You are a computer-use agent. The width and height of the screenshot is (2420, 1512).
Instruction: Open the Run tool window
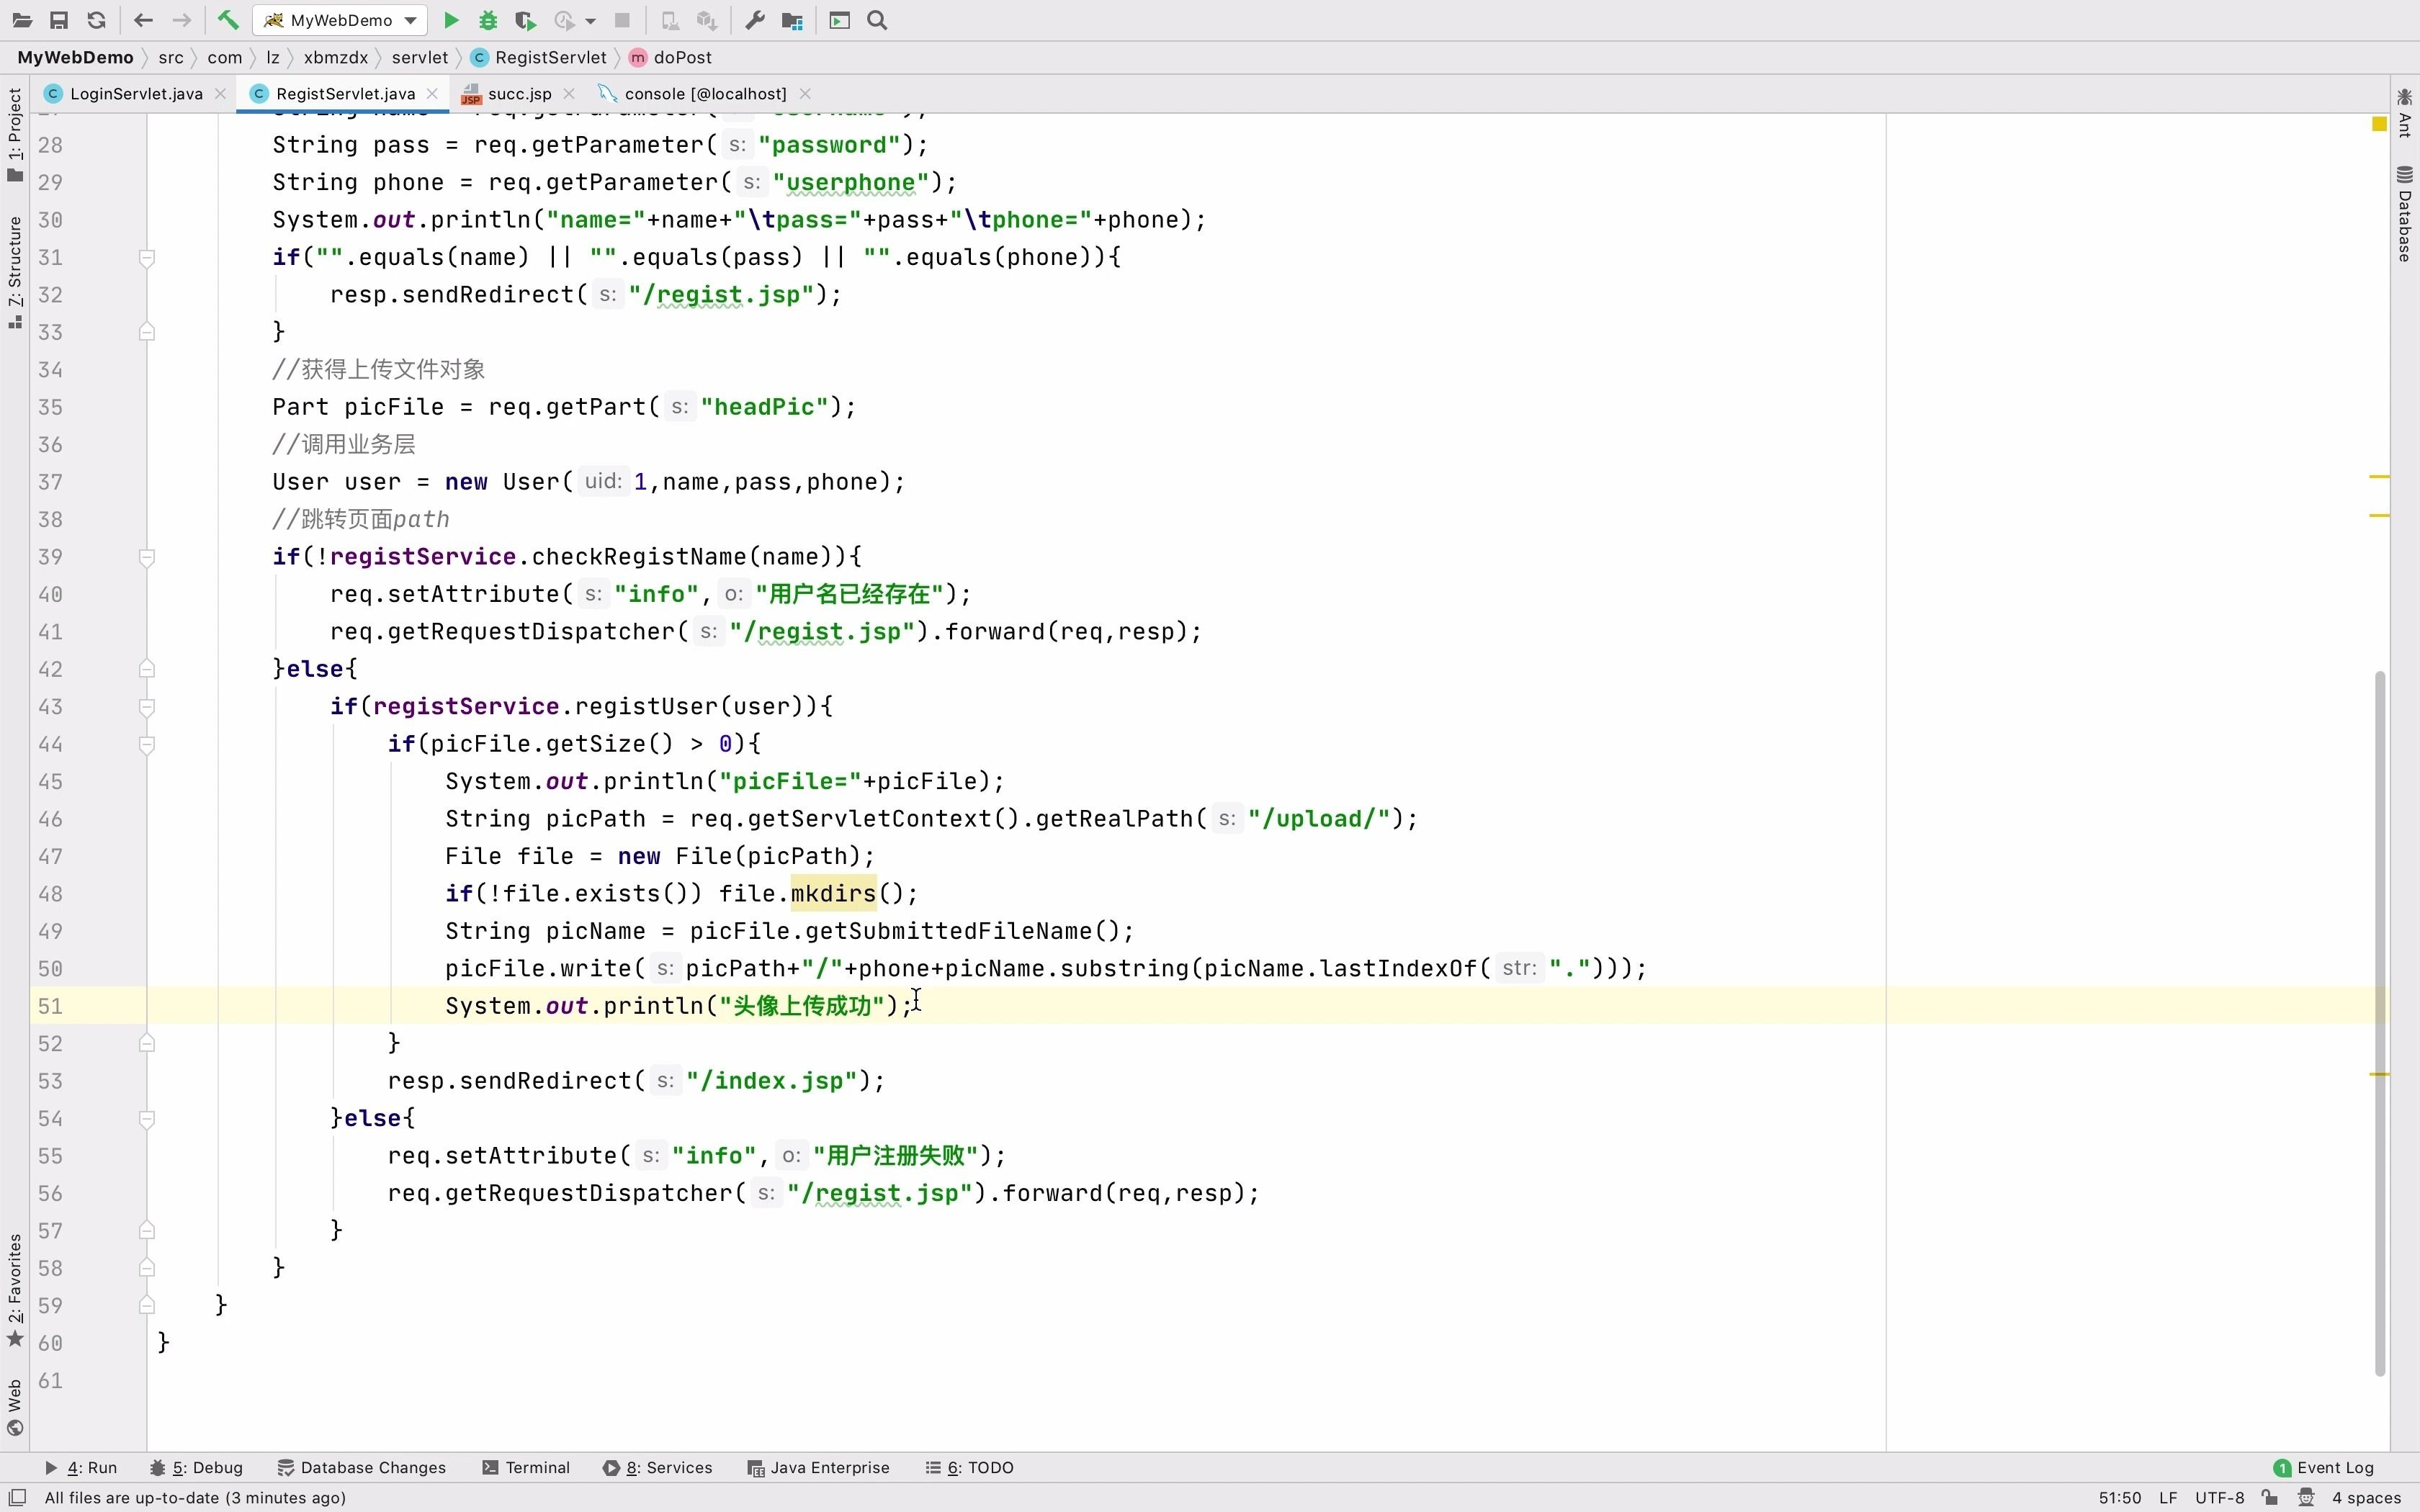coord(81,1467)
